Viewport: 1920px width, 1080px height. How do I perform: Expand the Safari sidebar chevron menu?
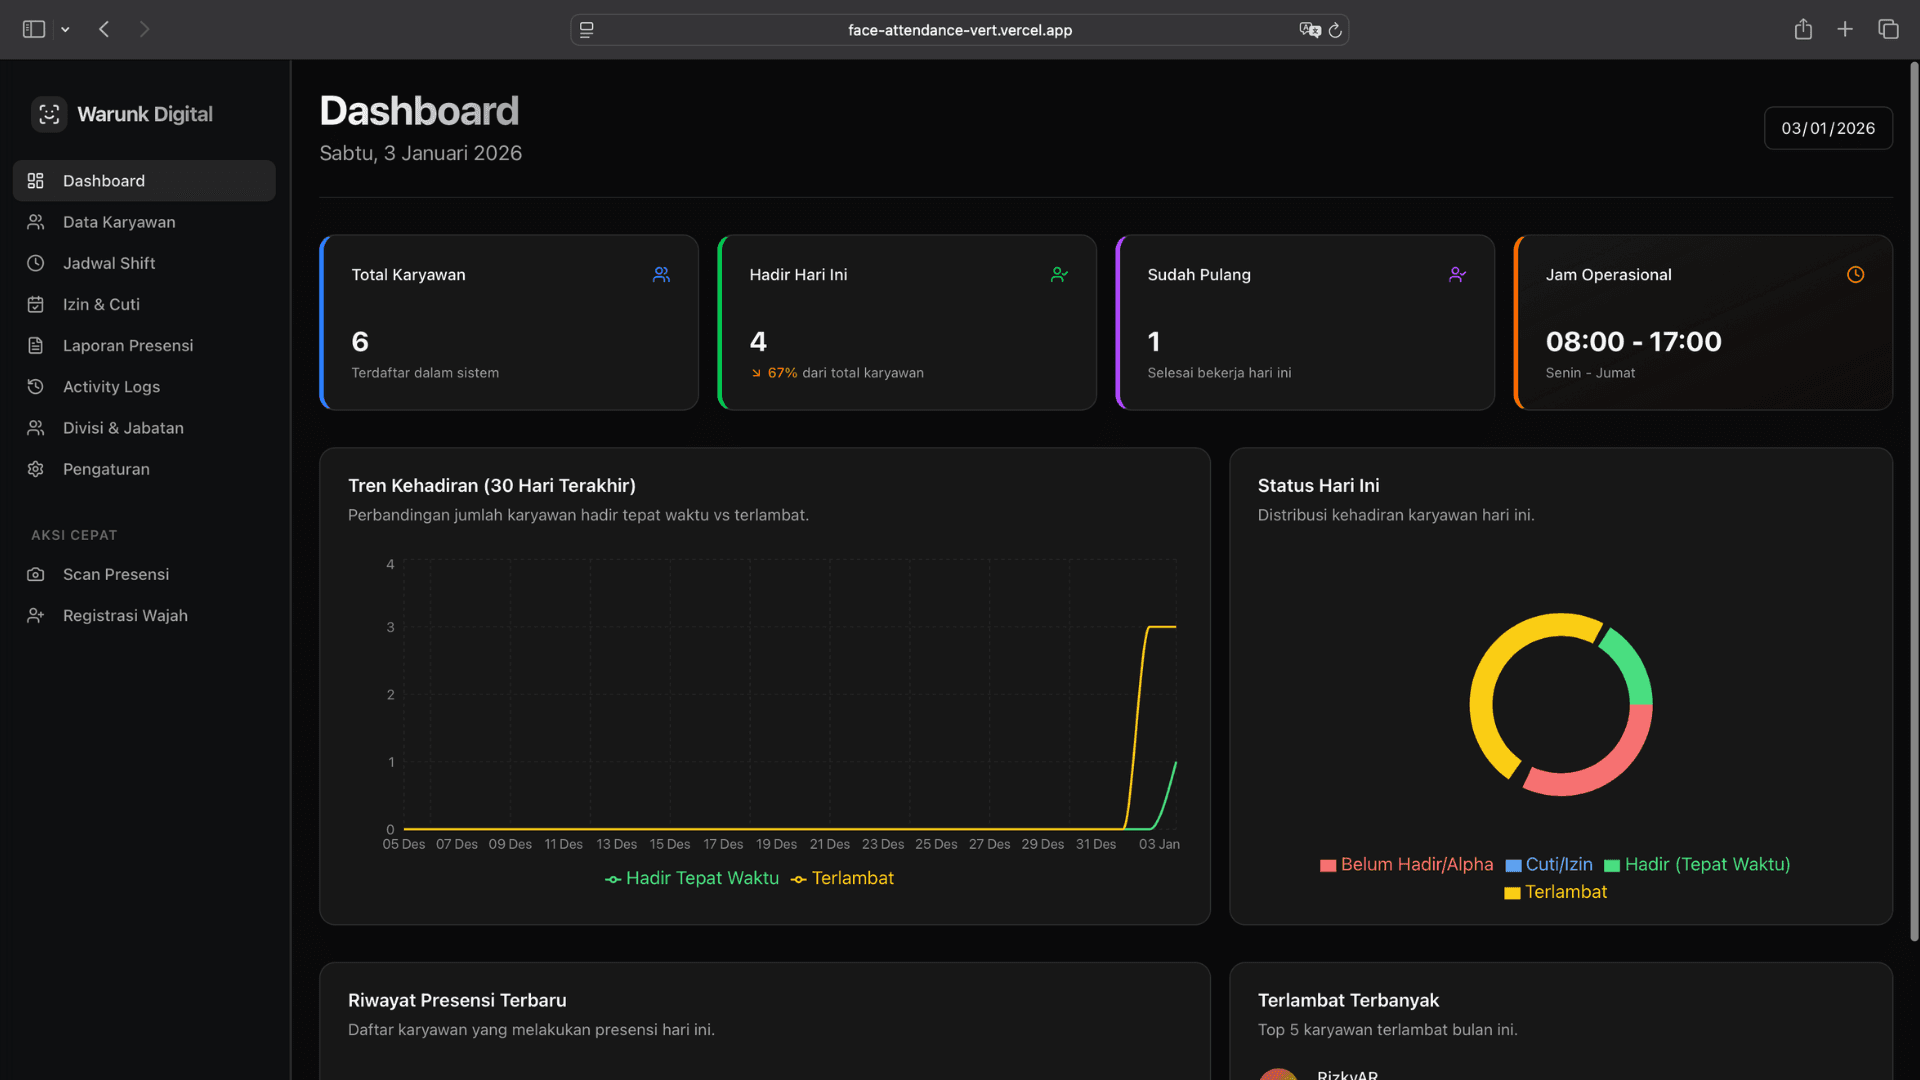tap(66, 29)
